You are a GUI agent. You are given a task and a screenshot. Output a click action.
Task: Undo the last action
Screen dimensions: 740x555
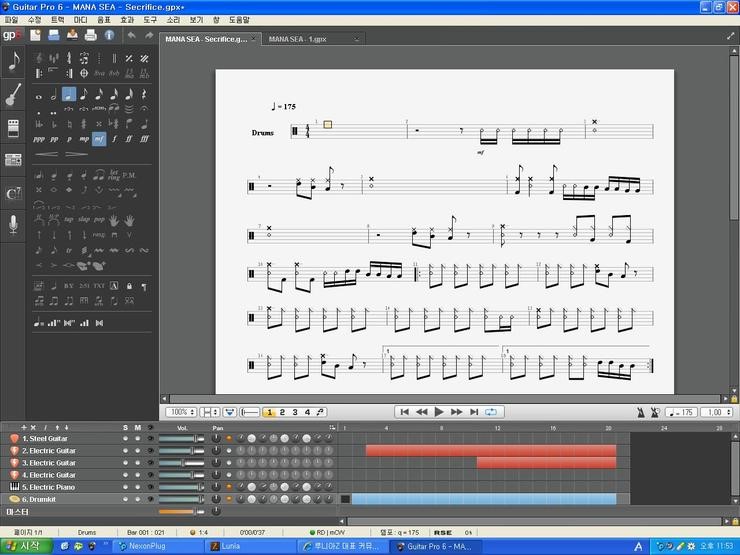[x=132, y=35]
